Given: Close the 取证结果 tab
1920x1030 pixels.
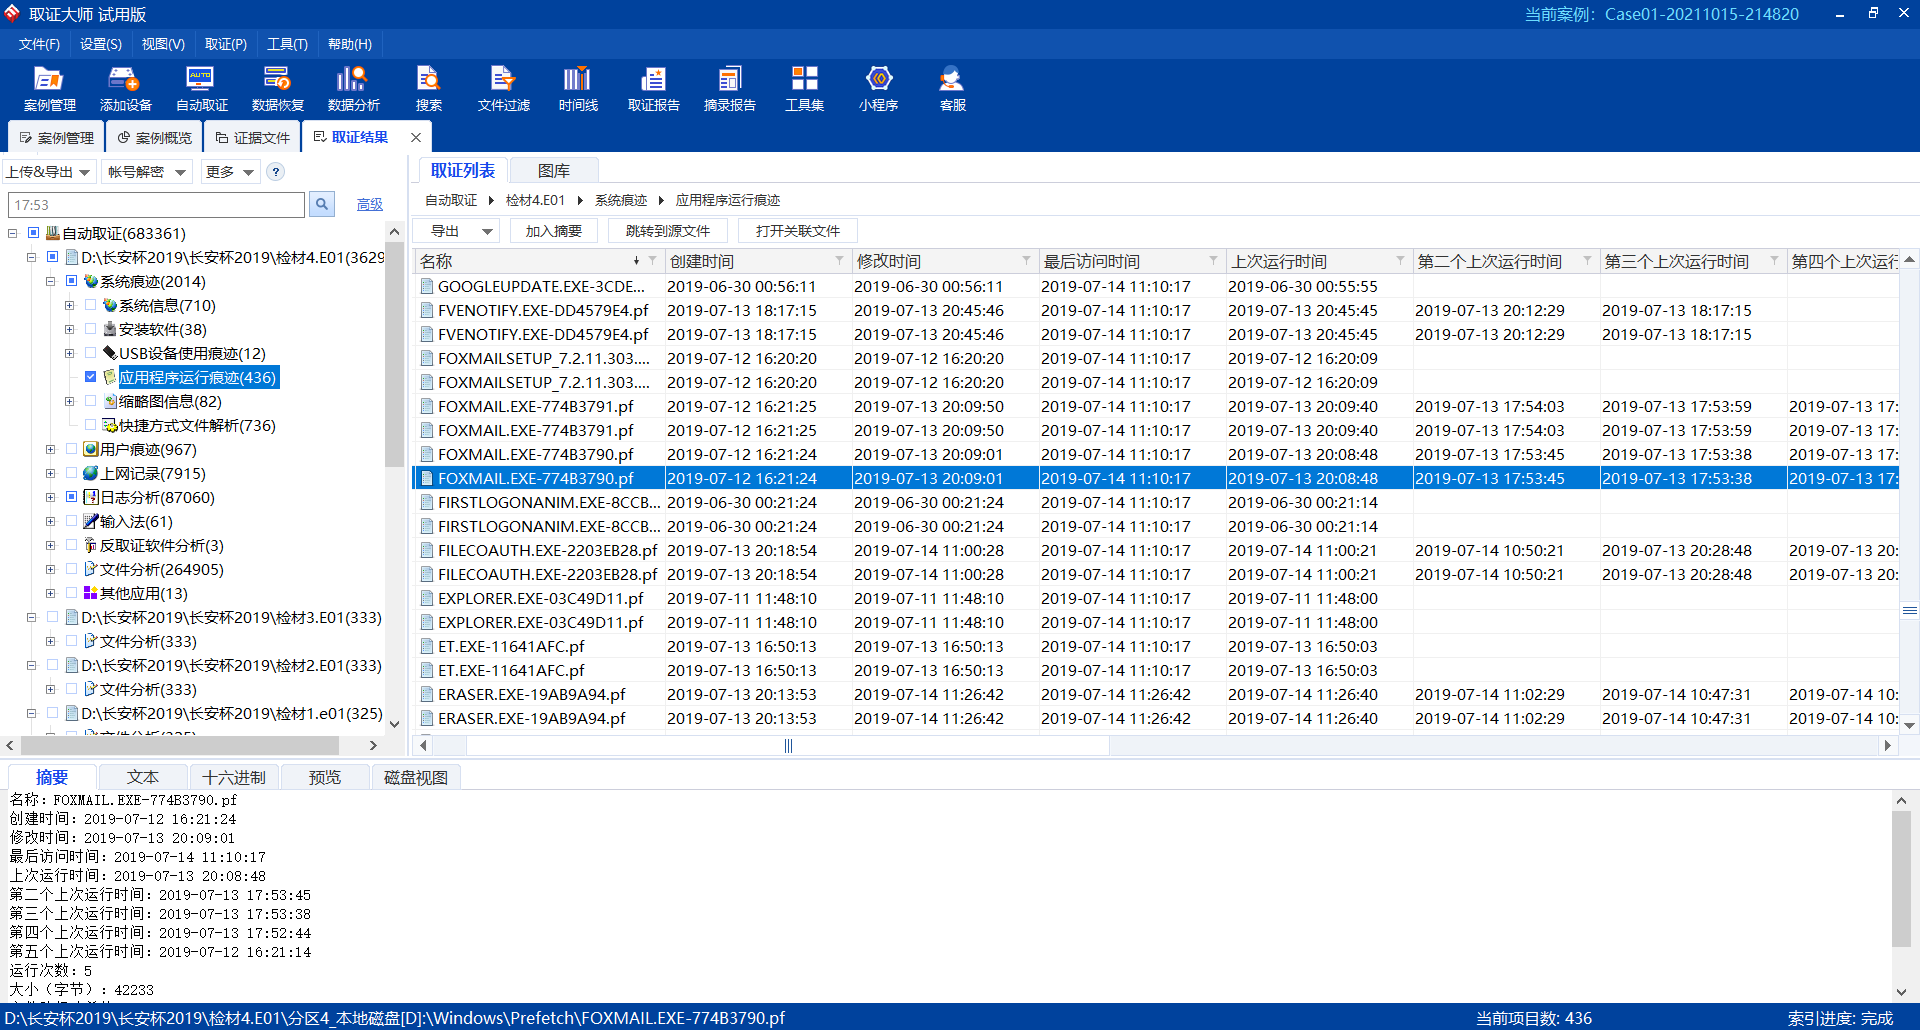Looking at the screenshot, I should click(x=416, y=137).
